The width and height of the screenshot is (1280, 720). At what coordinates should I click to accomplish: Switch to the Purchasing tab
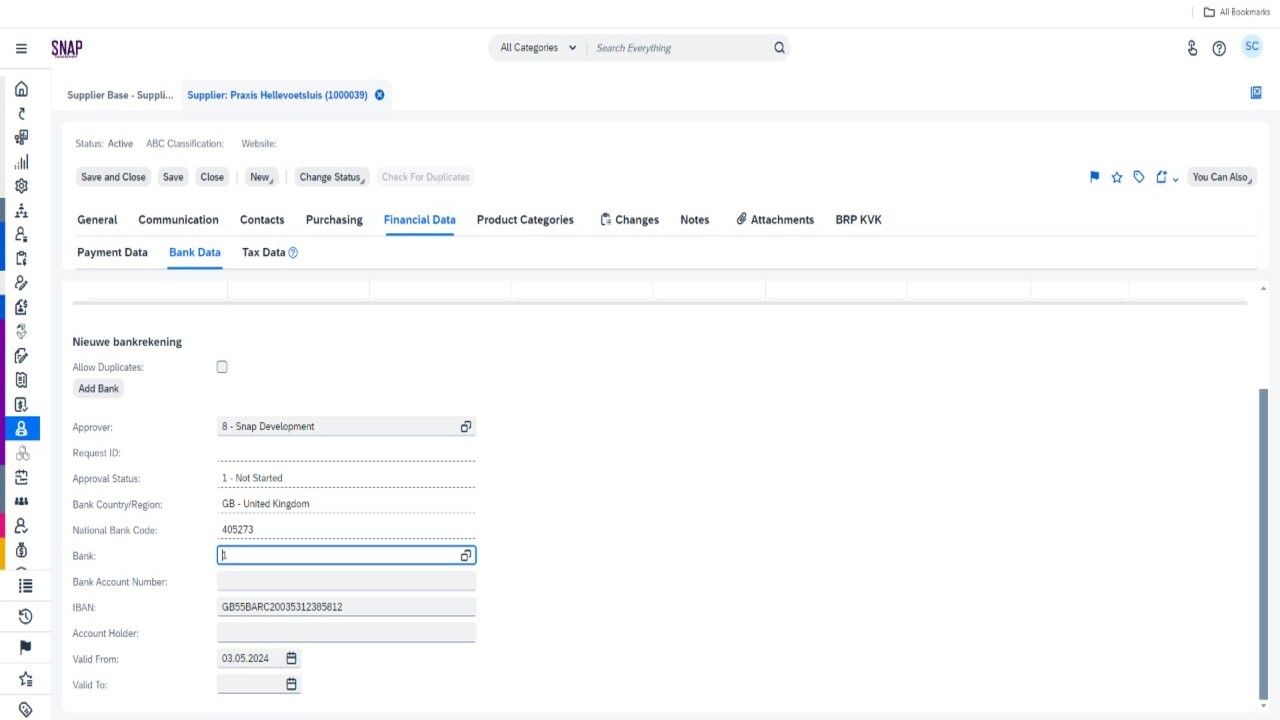334,220
